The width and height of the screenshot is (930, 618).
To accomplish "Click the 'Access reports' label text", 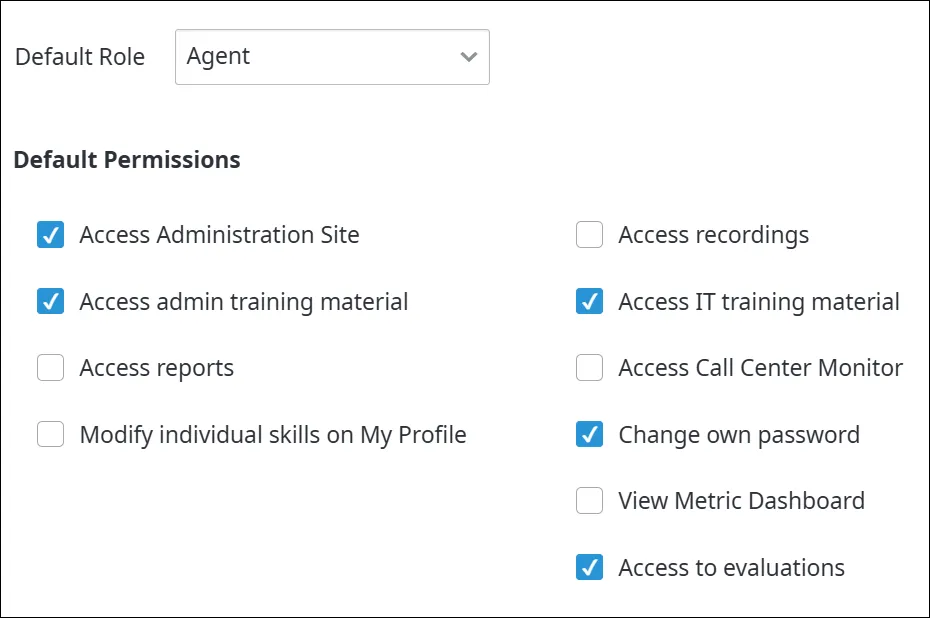I will pyautogui.click(x=157, y=368).
